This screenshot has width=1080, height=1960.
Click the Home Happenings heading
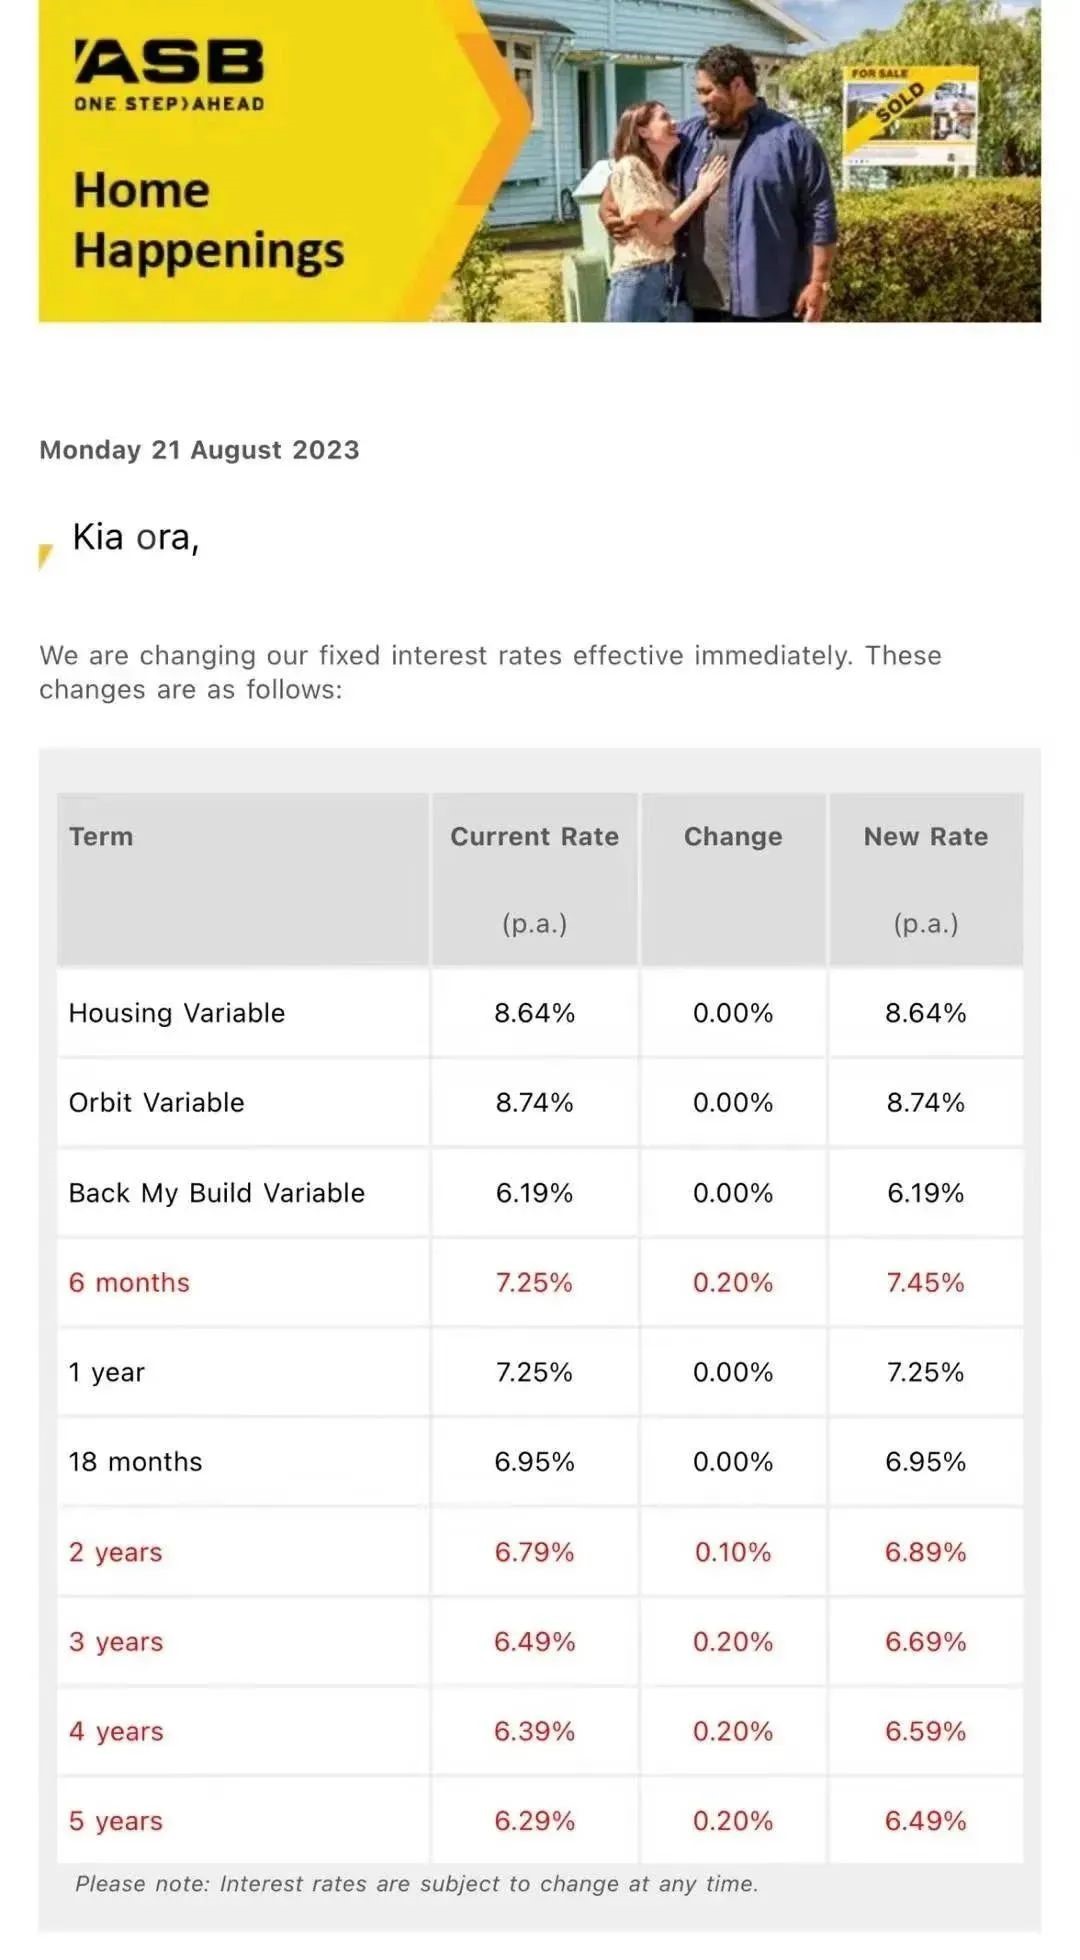tap(208, 220)
